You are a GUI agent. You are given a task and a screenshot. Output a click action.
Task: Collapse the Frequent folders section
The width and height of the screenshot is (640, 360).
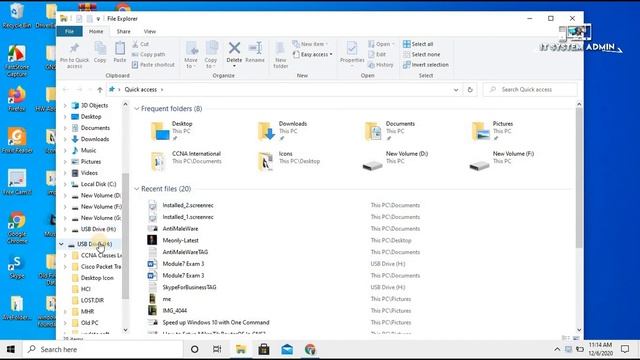pyautogui.click(x=137, y=109)
